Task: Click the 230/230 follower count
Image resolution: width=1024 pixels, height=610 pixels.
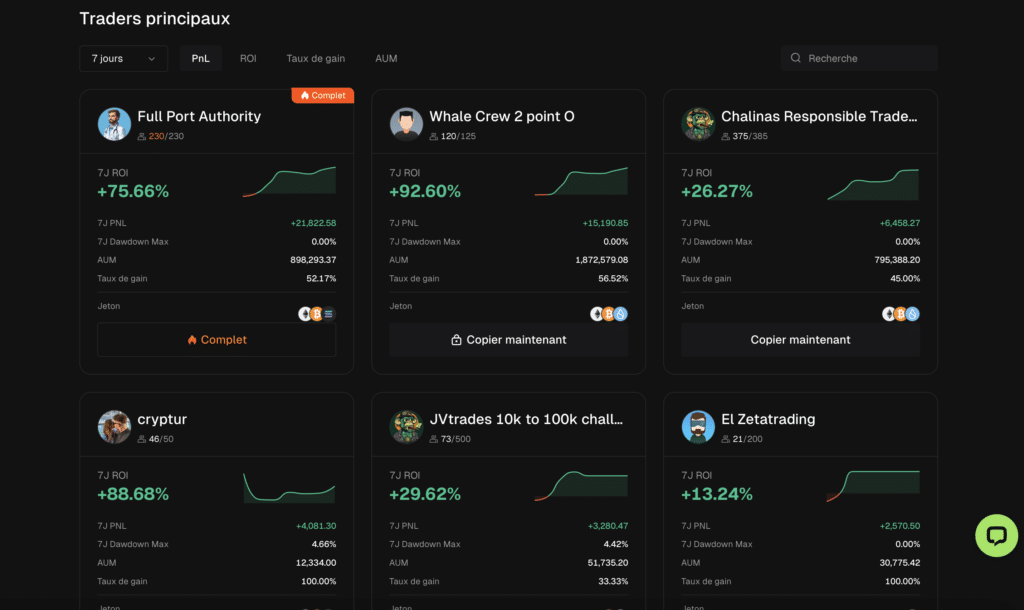Action: (x=167, y=136)
